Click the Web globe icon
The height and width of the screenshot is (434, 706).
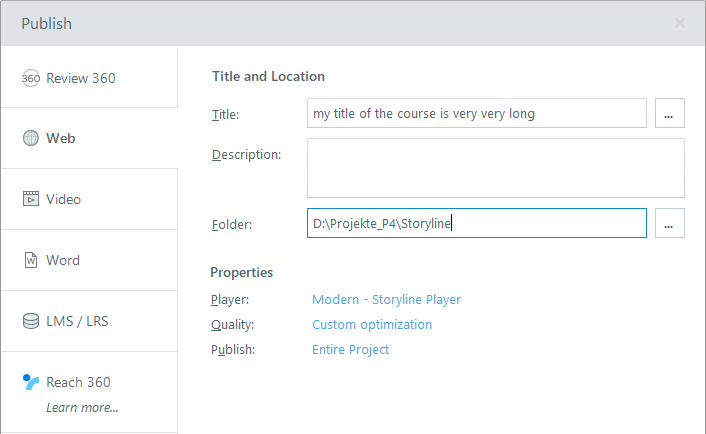[x=30, y=139]
